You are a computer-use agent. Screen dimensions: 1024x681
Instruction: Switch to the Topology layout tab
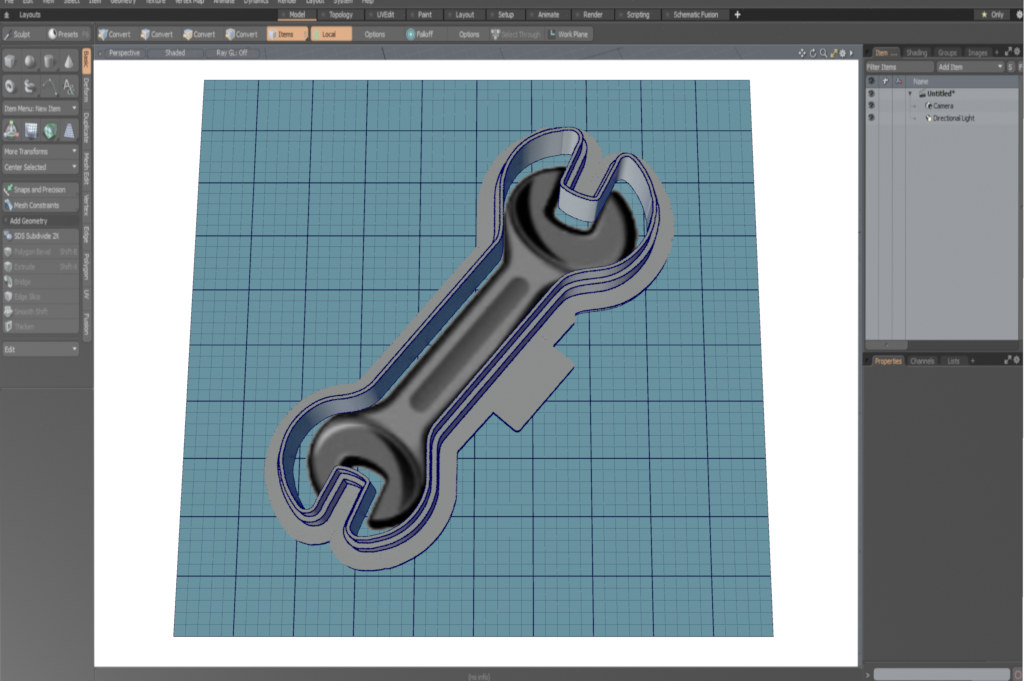coord(340,15)
